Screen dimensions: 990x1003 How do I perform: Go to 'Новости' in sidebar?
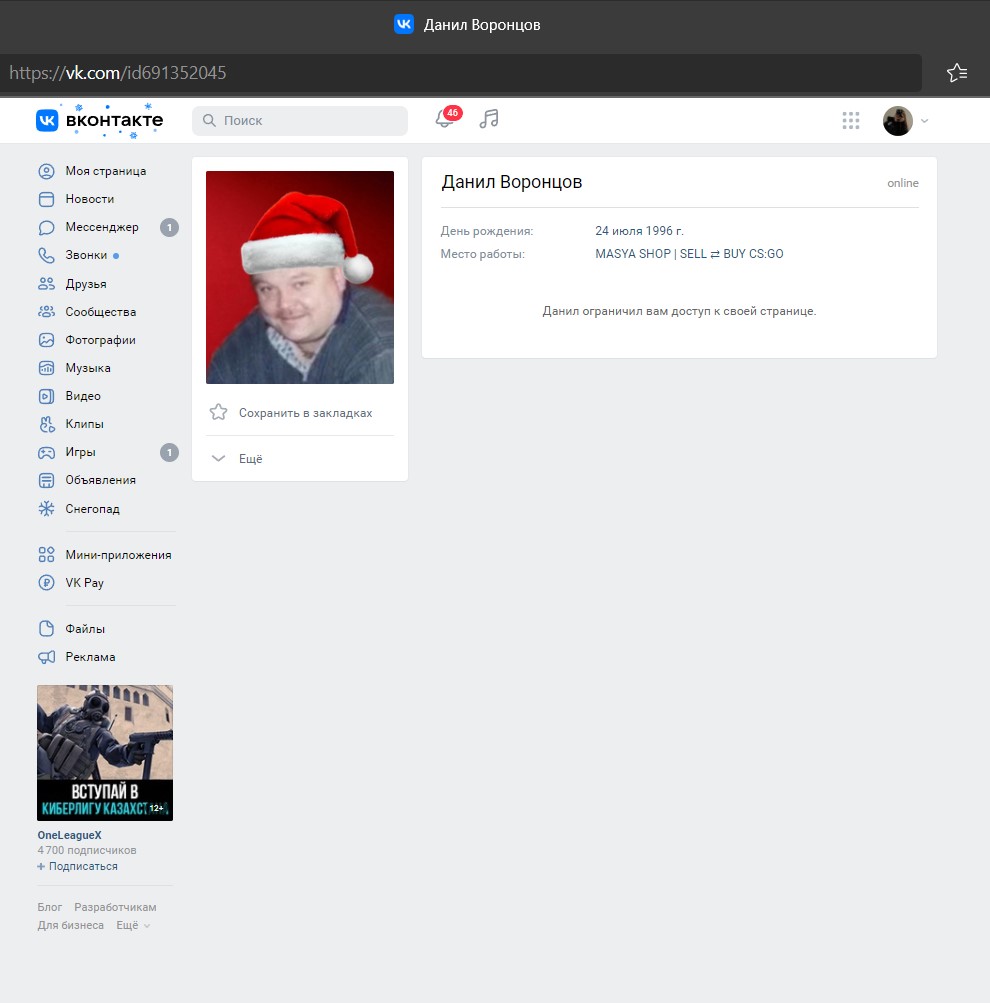pos(90,199)
